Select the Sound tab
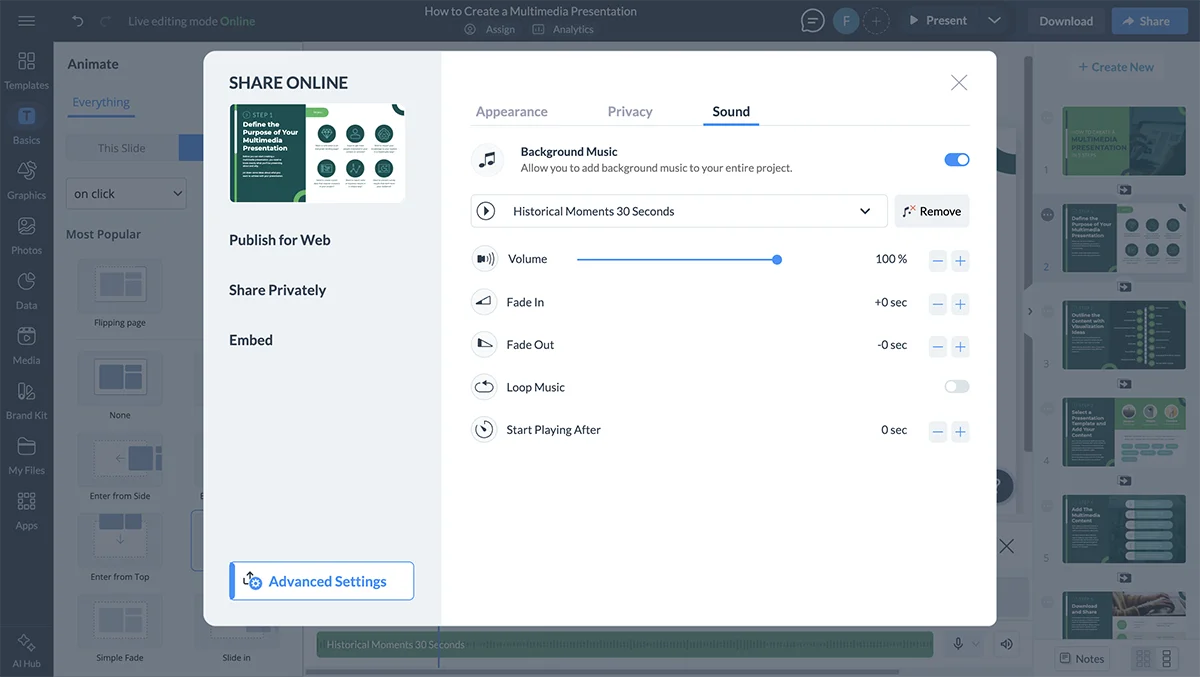 (x=731, y=112)
